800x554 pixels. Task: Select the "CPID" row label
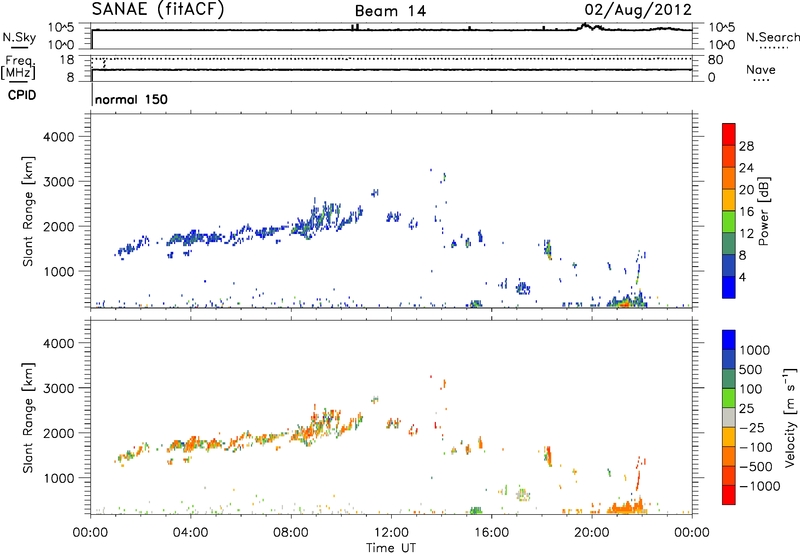[x=22, y=95]
